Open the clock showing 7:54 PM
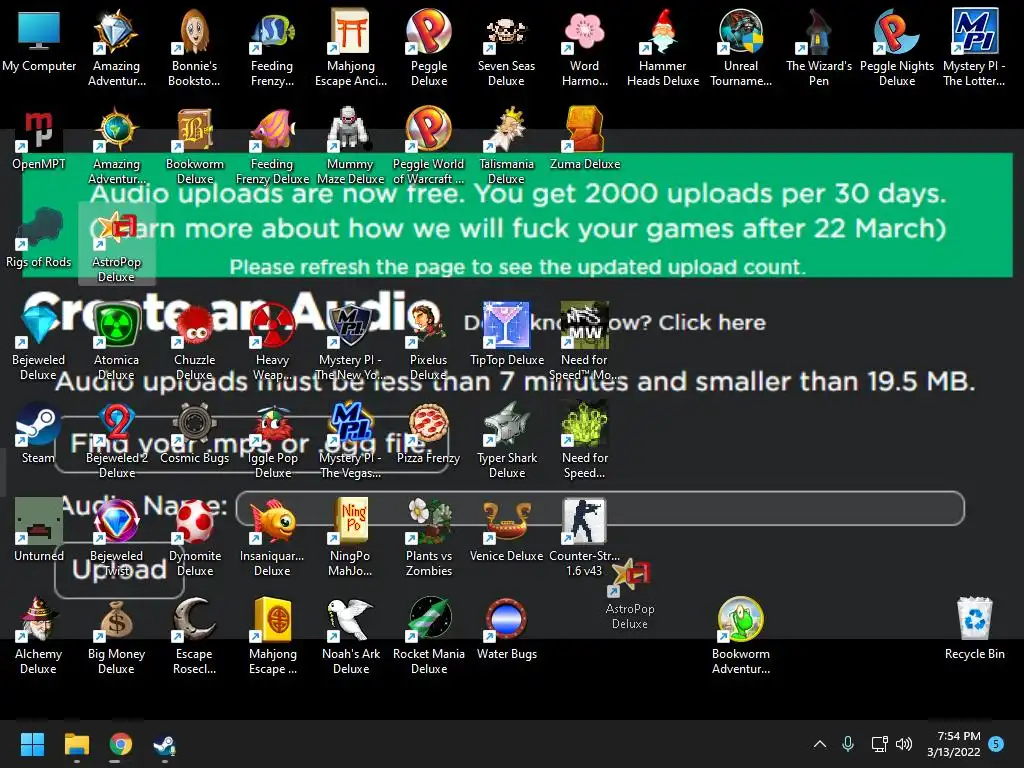Image resolution: width=1024 pixels, height=768 pixels. (953, 744)
